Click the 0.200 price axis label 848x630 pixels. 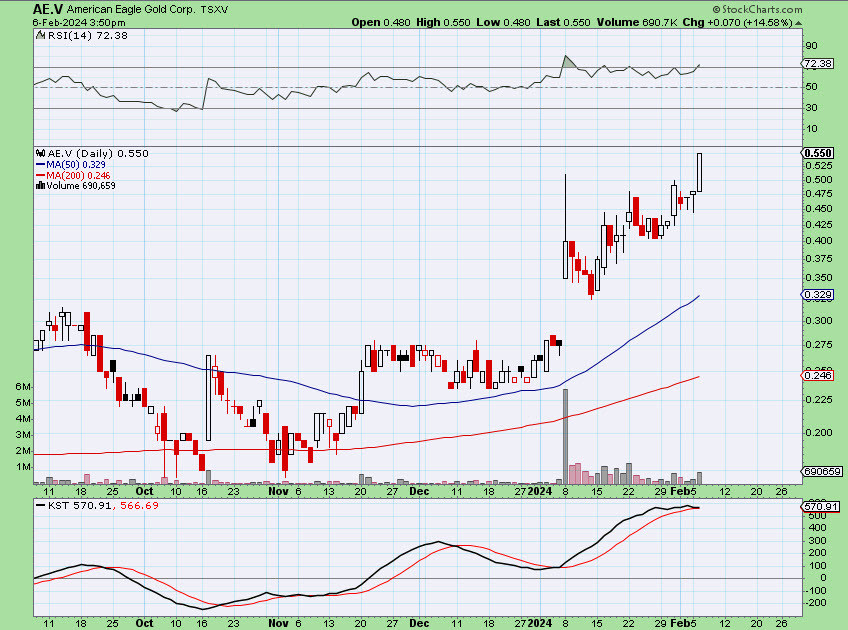[819, 433]
